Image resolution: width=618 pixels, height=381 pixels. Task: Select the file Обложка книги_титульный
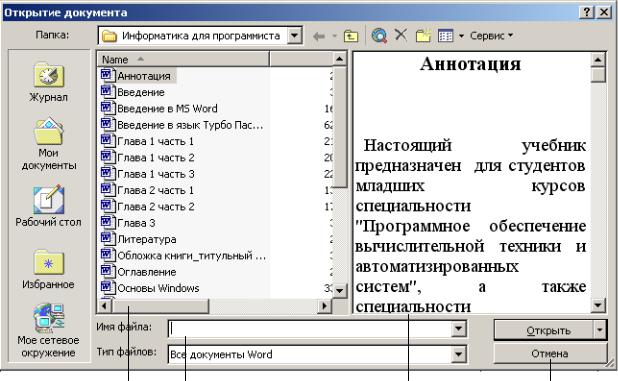(x=192, y=256)
